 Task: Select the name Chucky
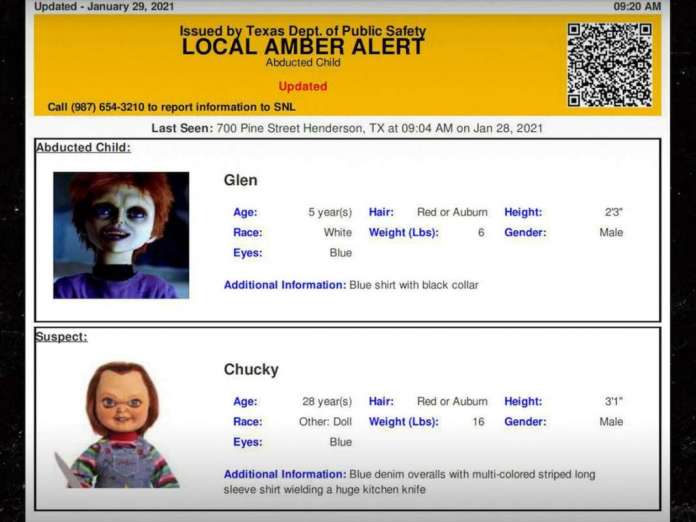point(251,369)
